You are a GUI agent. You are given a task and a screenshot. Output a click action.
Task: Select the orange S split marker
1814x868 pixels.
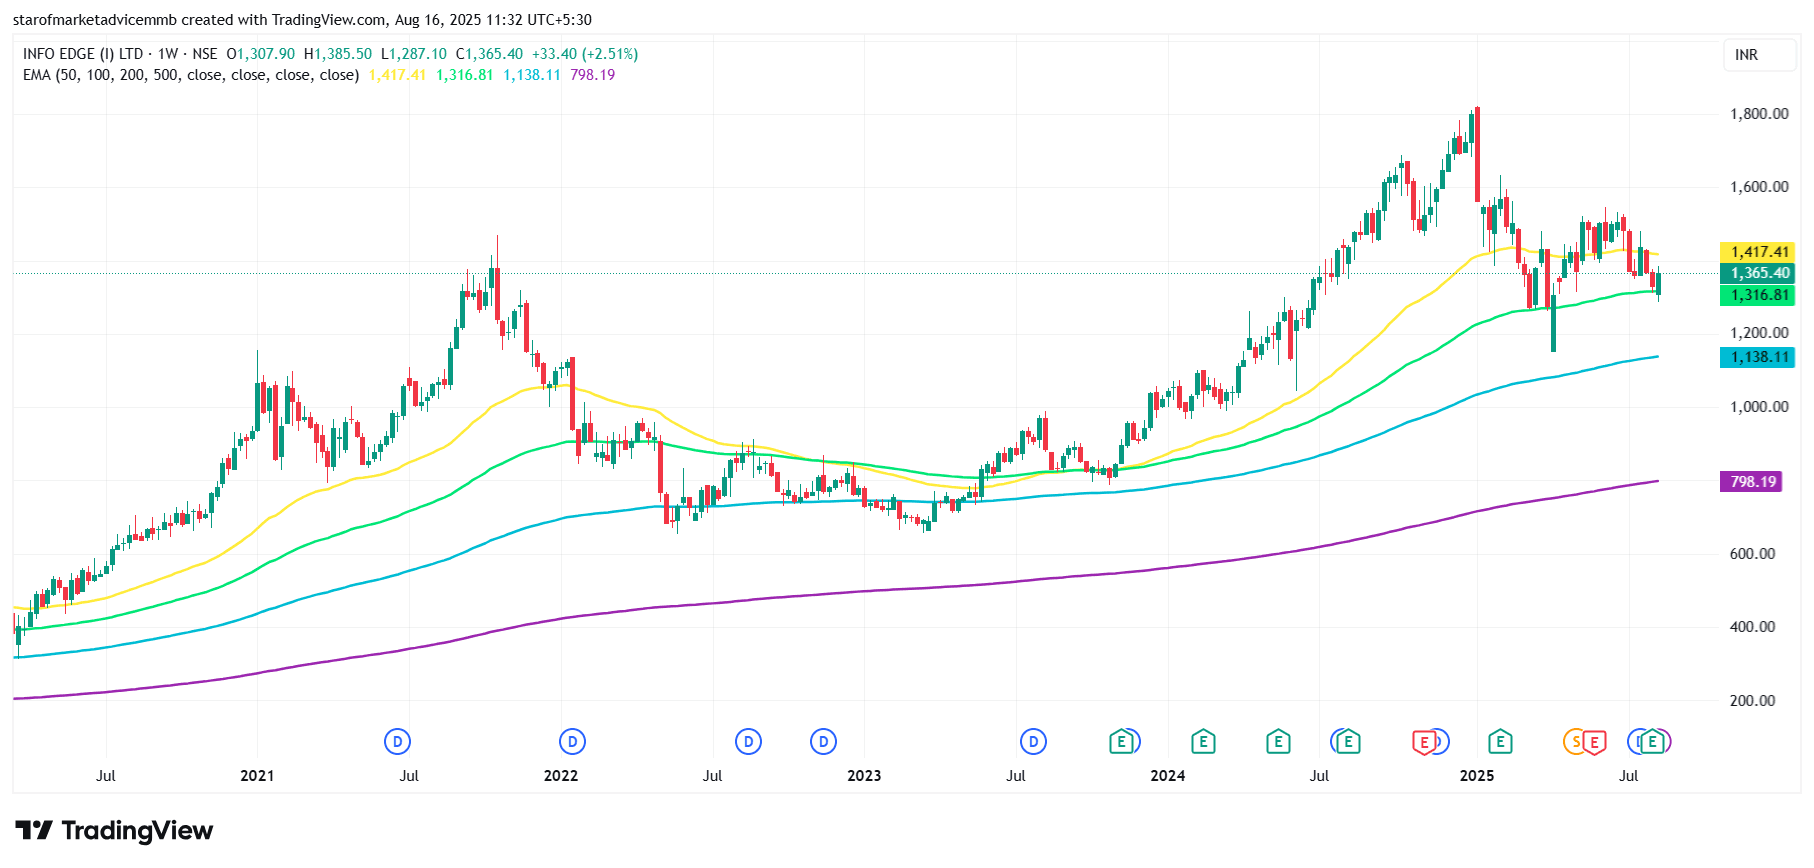[x=1575, y=742]
